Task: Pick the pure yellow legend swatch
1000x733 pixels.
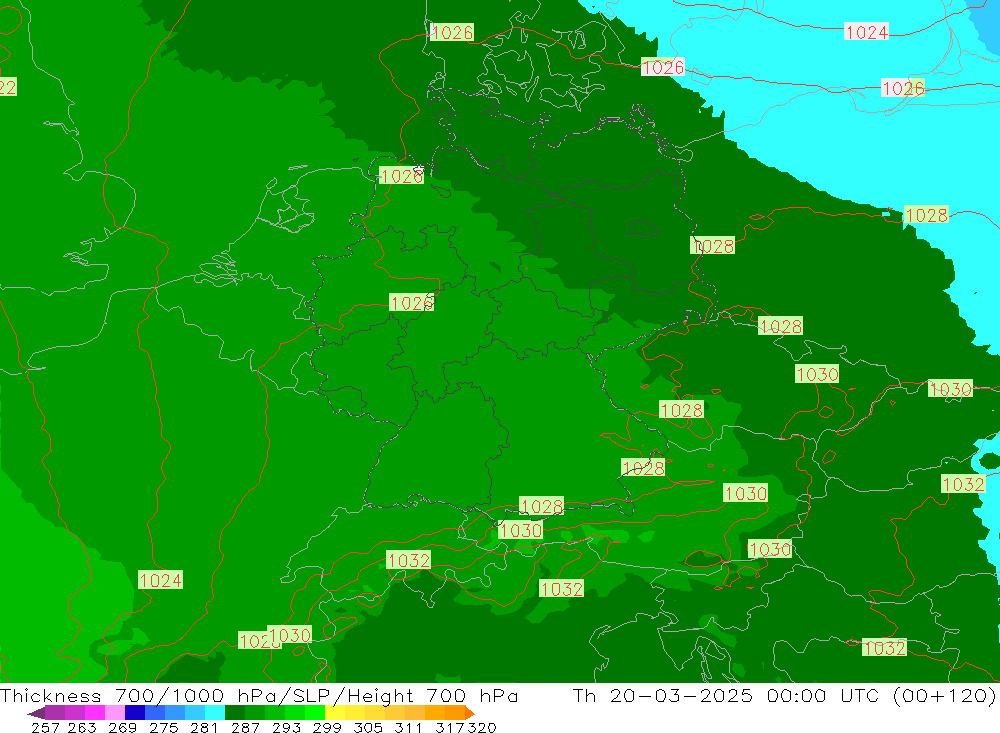Action: click(x=335, y=713)
